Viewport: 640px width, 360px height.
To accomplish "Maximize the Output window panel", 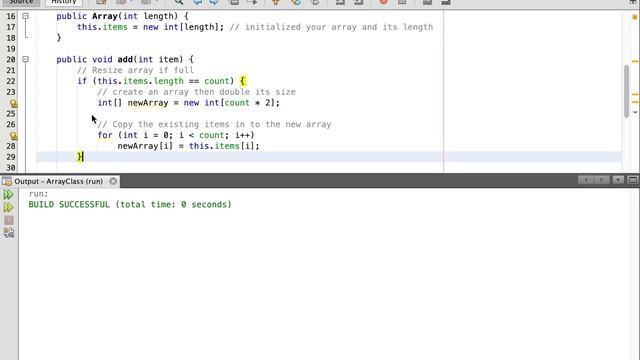I will click(x=633, y=180).
